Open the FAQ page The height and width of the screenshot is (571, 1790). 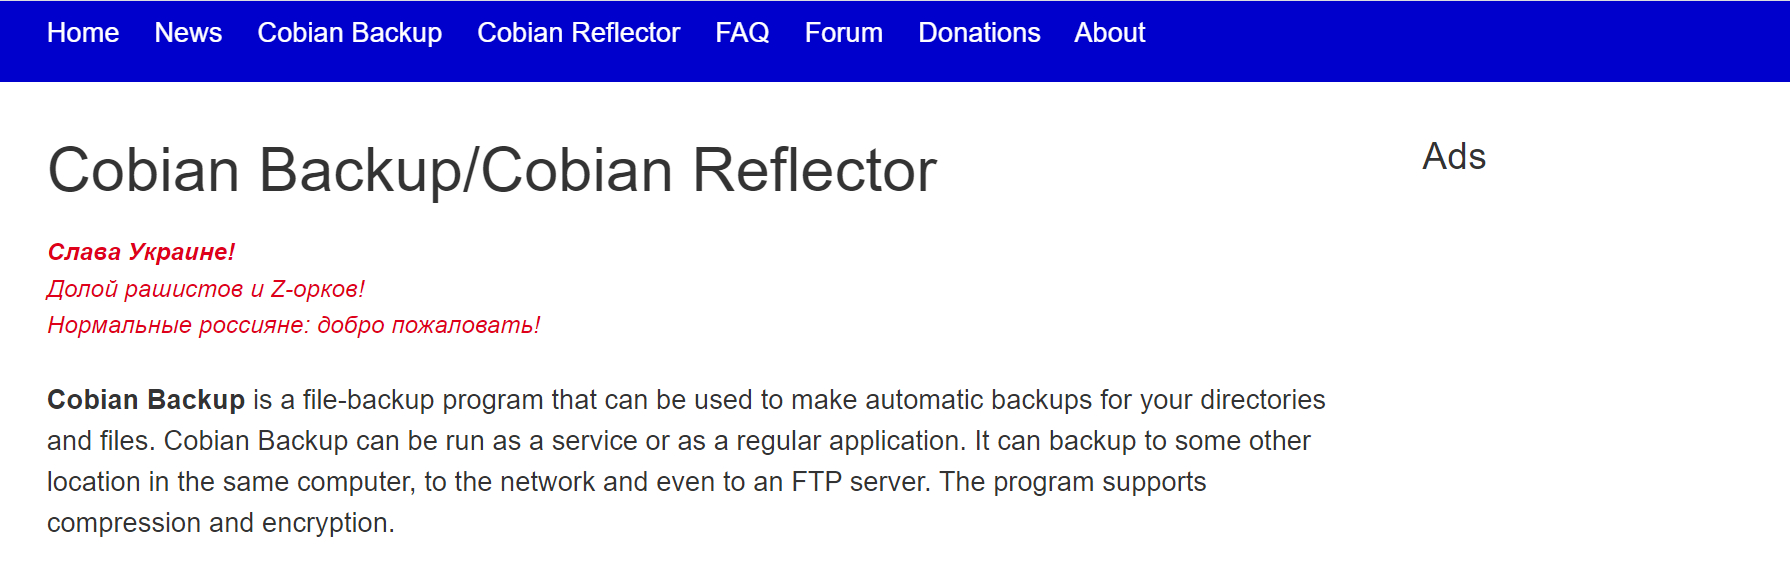pos(742,33)
